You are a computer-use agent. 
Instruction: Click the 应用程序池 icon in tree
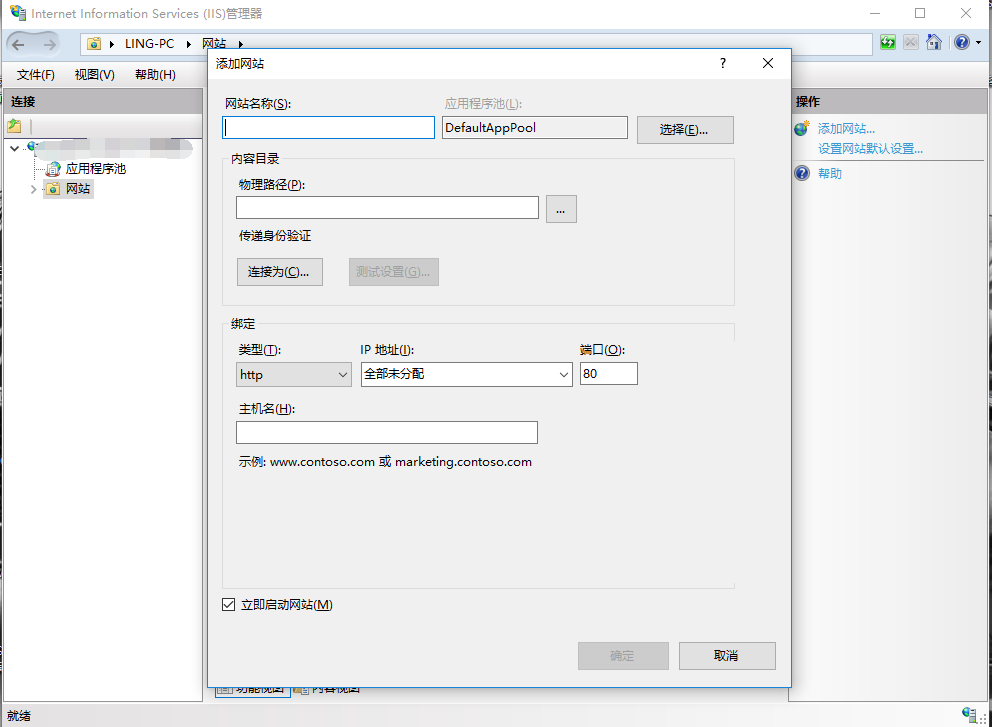coord(53,169)
